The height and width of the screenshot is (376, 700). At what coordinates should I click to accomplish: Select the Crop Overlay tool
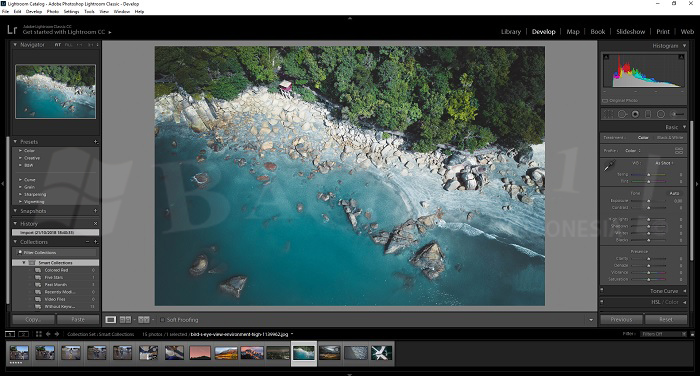(608, 114)
